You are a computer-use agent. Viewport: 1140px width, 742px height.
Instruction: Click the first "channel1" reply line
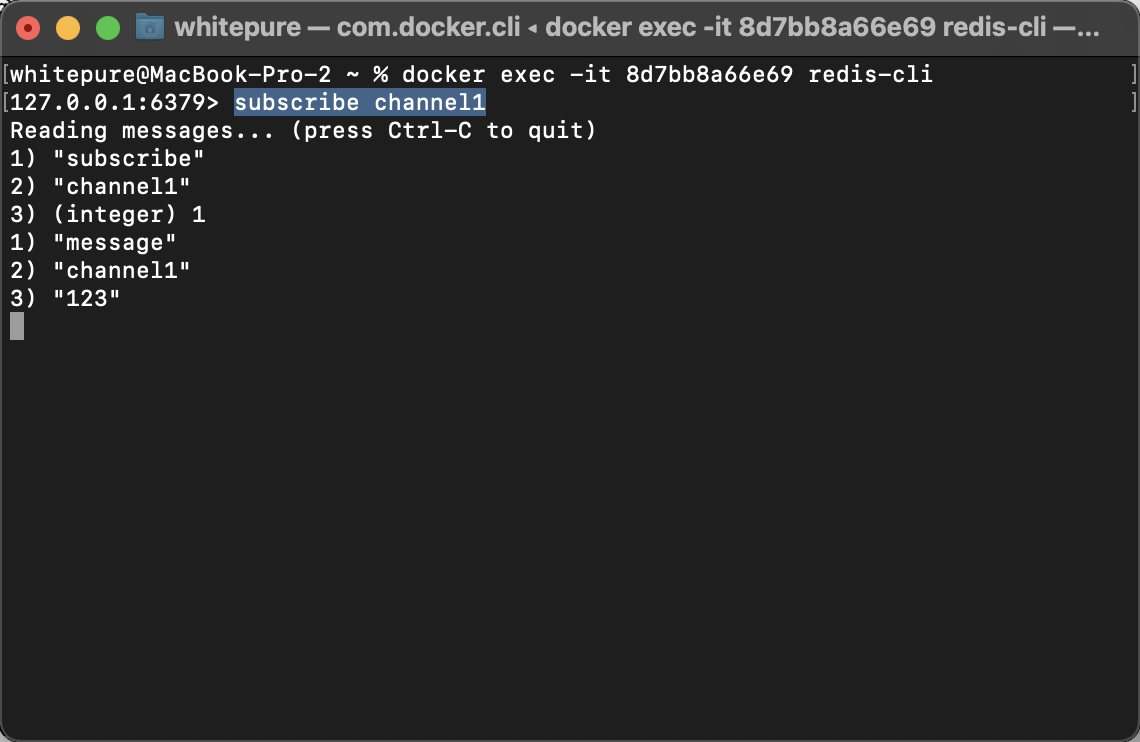click(100, 187)
